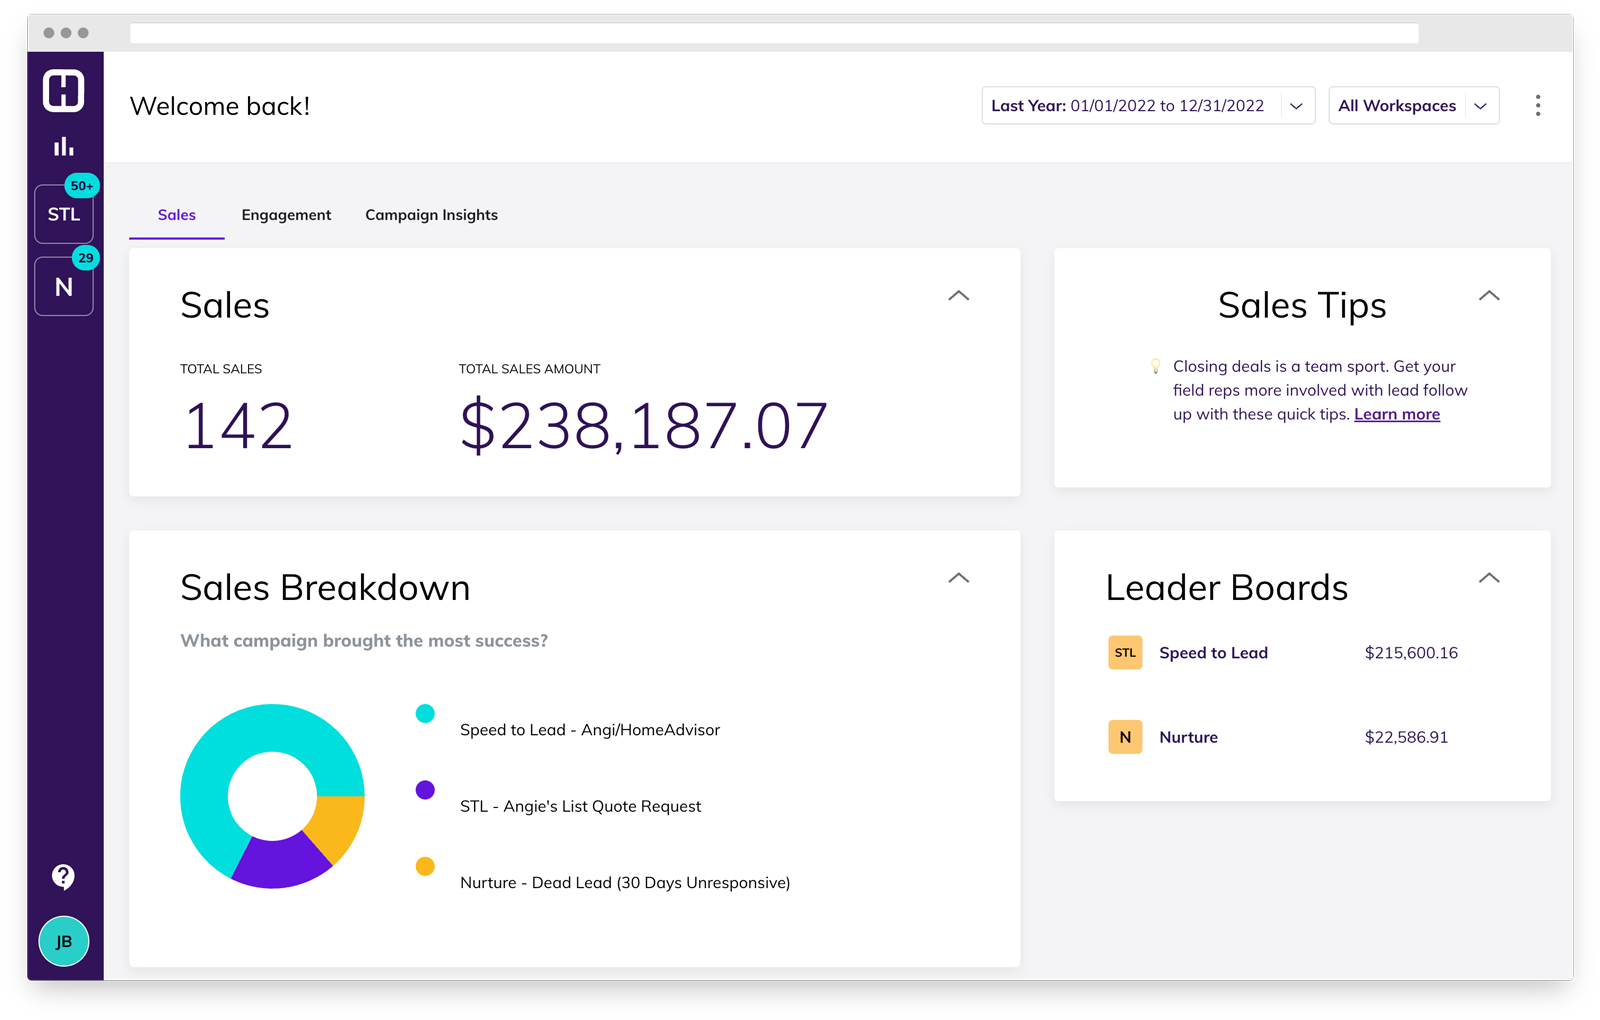Click the help question mark icon
The width and height of the screenshot is (1600, 1020).
[63, 877]
